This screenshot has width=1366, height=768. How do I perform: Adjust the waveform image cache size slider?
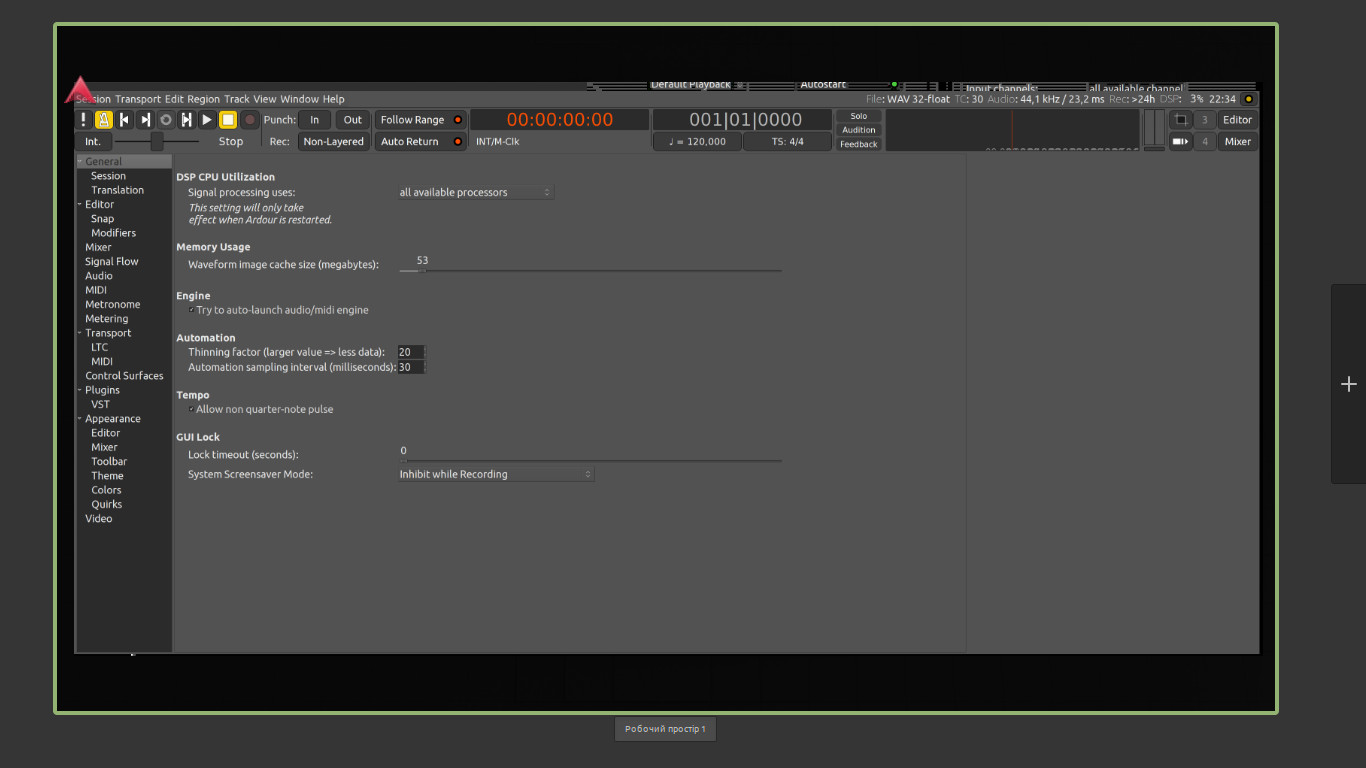point(422,270)
